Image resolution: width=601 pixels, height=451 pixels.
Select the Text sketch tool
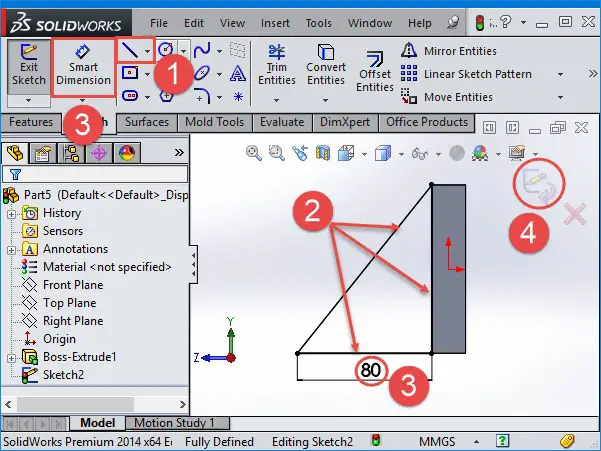click(238, 73)
